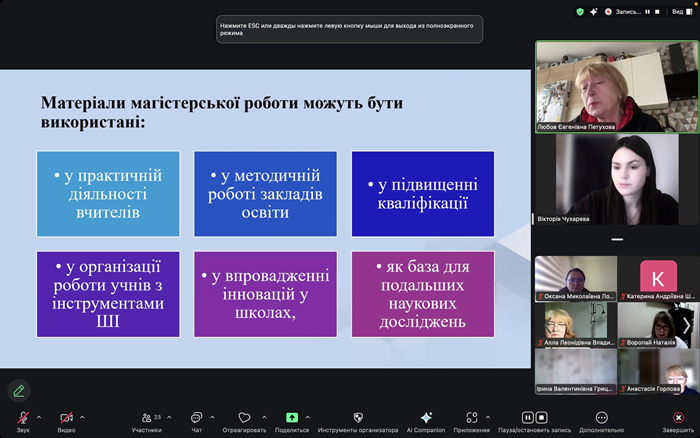Expand video options arrow next to Видео
This screenshot has width=700, height=438.
[82, 417]
